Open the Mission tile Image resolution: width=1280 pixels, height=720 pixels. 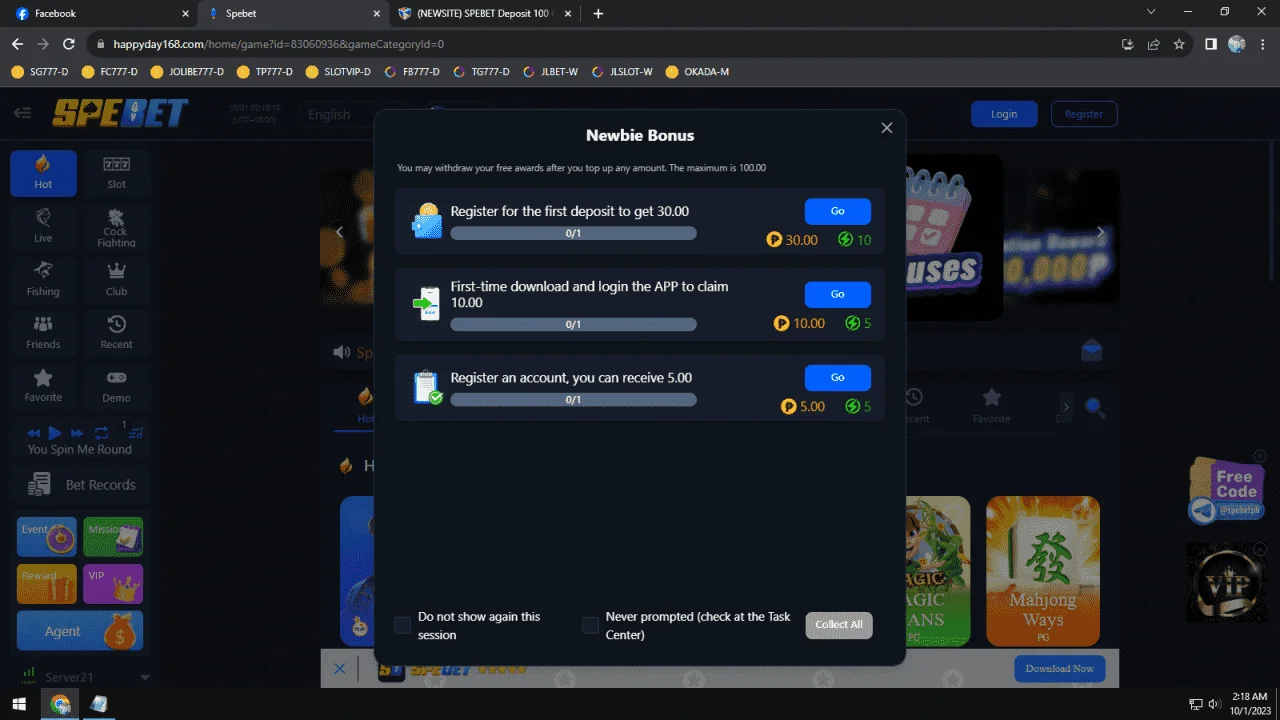coord(113,537)
